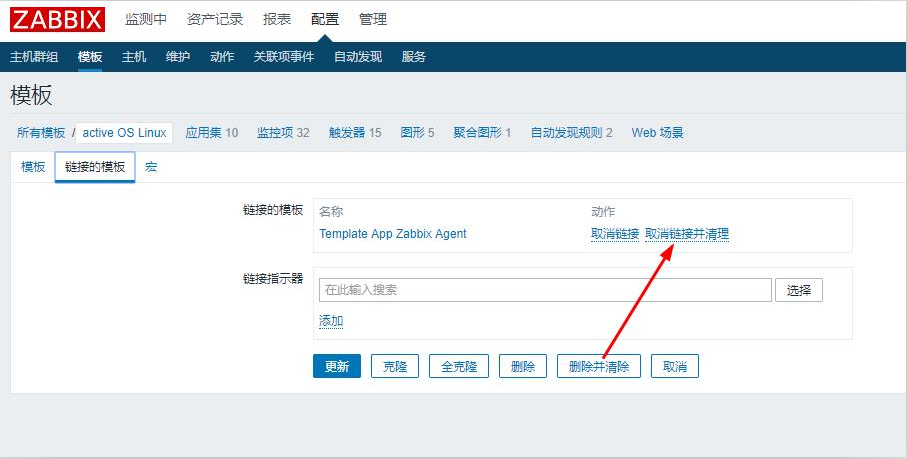
Task: Open the 配置 top menu
Action: point(325,19)
